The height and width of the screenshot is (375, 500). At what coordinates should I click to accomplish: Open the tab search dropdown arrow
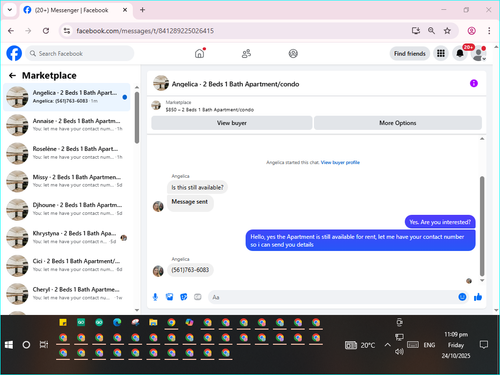tap(10, 10)
